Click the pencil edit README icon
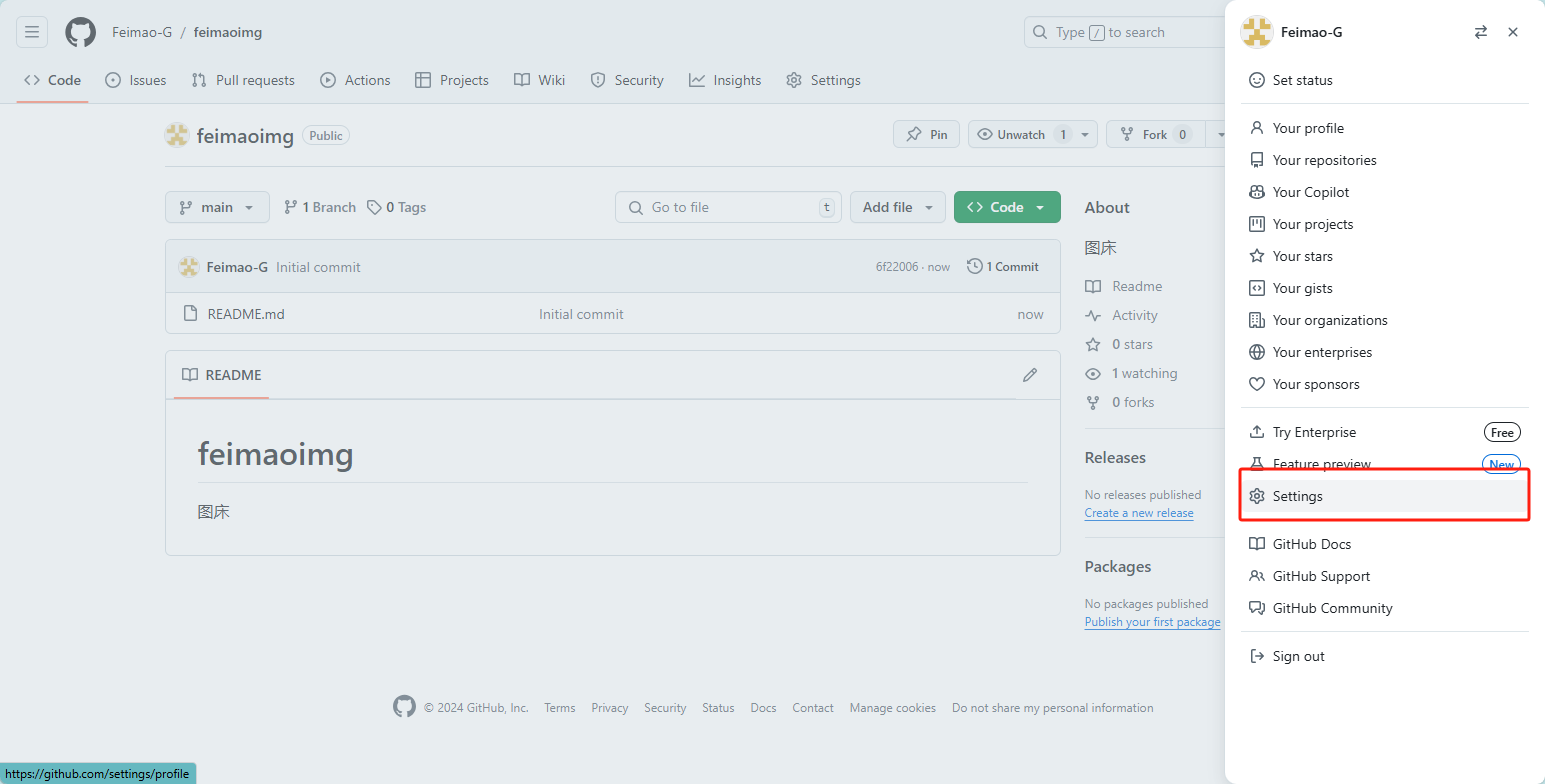This screenshot has width=1545, height=784. point(1030,375)
